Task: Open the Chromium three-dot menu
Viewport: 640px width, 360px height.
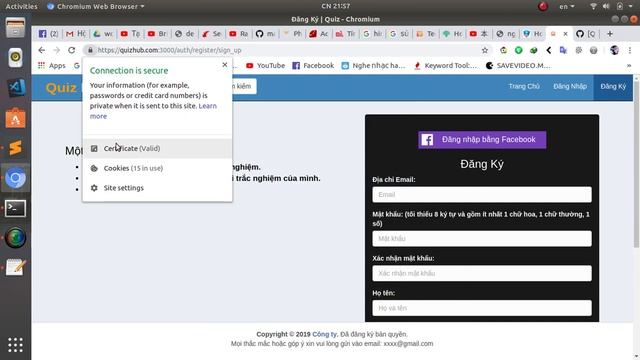Action: pos(630,50)
